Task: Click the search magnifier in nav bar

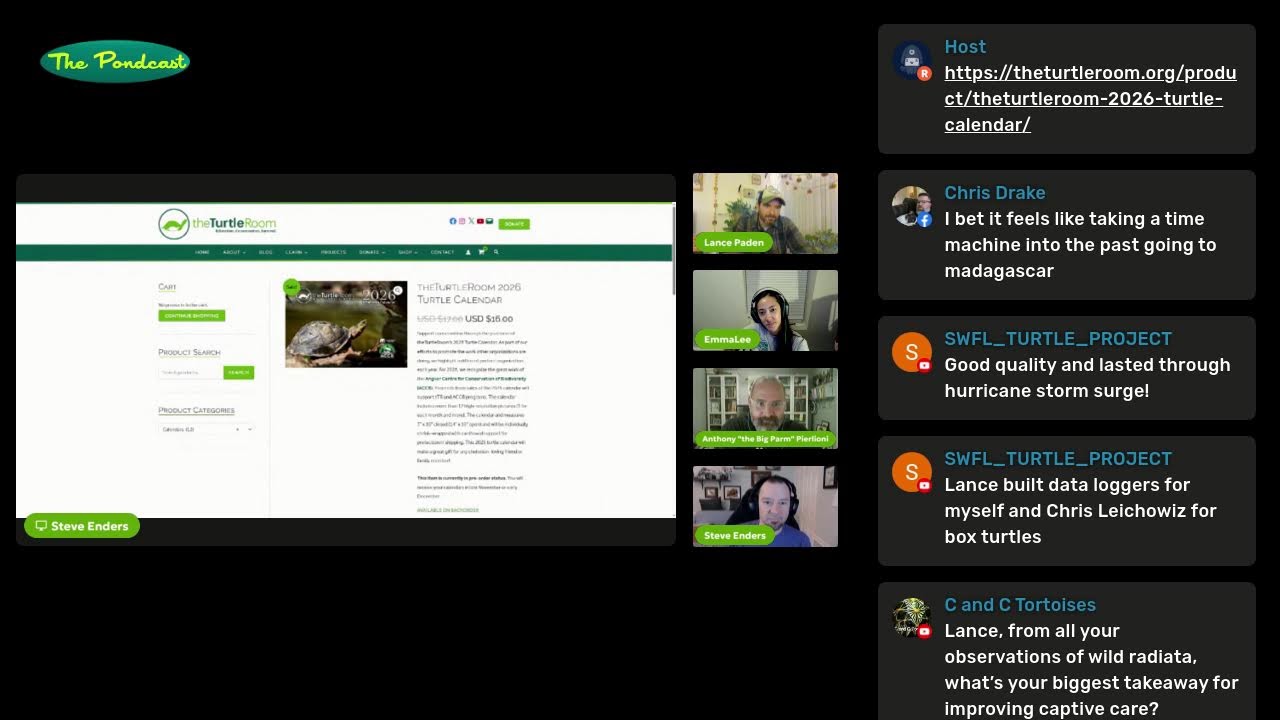Action: (x=496, y=252)
